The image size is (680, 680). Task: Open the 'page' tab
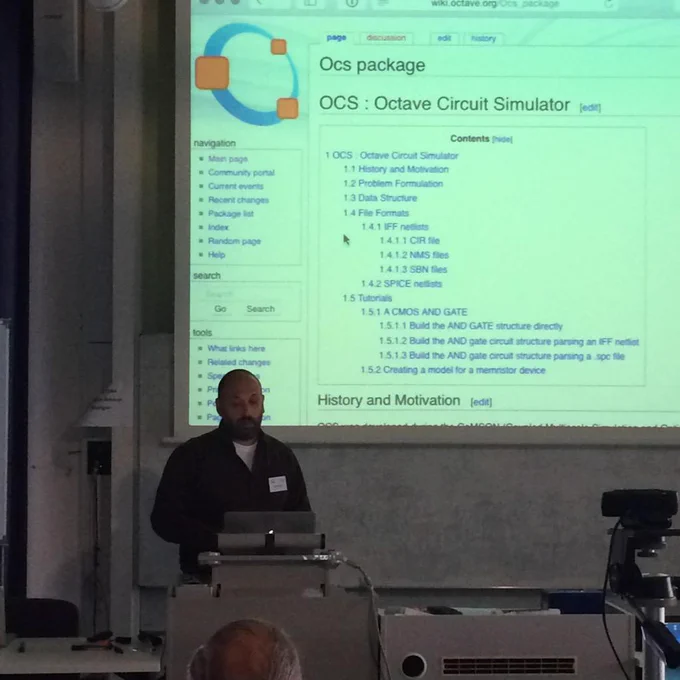pos(336,38)
